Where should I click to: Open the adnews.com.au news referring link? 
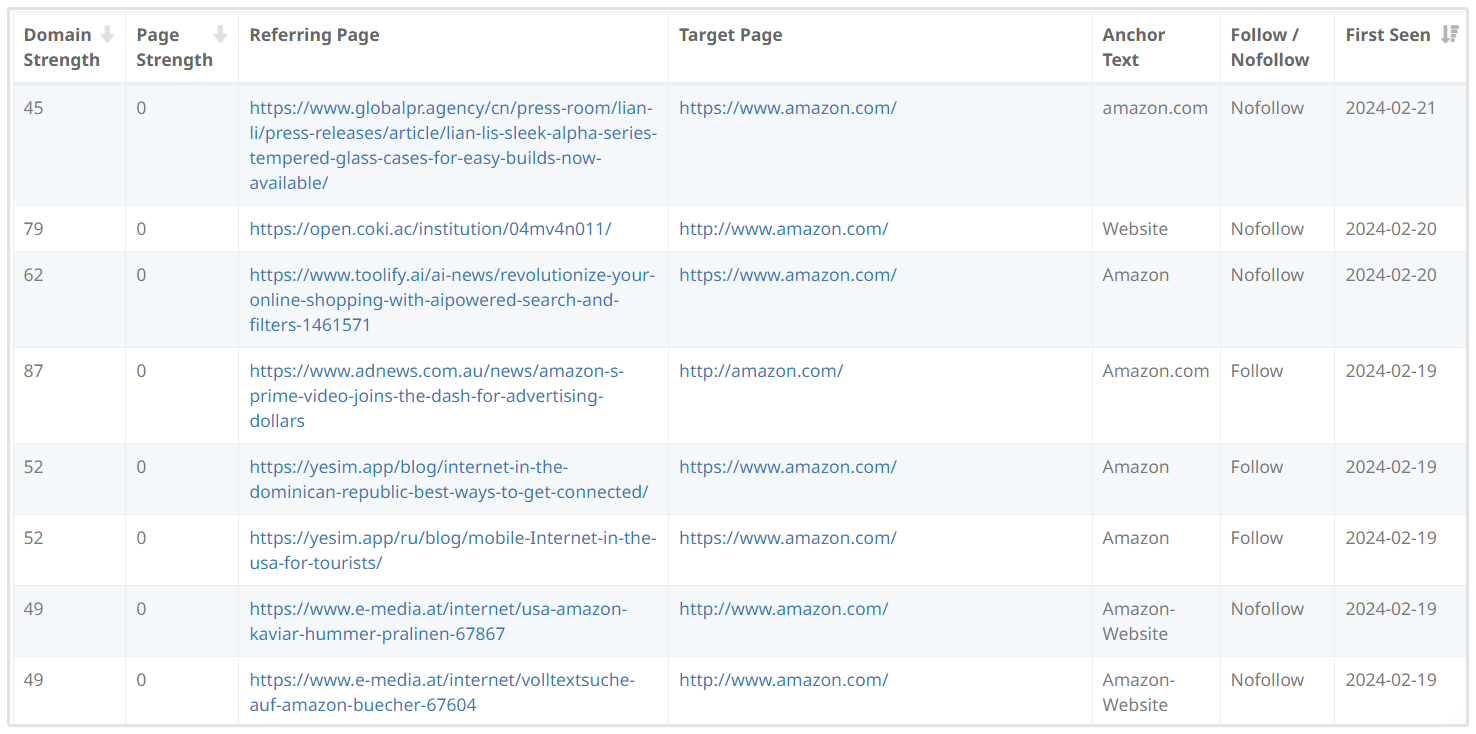pyautogui.click(x=436, y=396)
